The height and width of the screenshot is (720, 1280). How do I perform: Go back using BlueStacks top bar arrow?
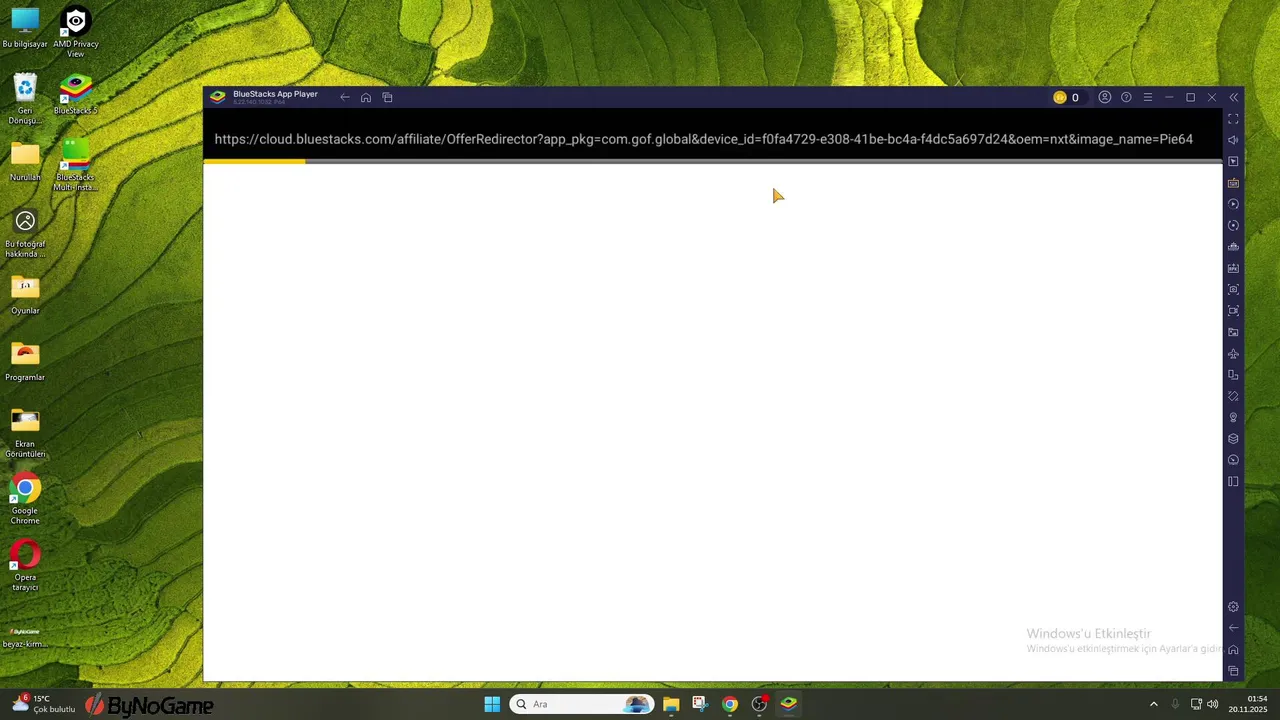coord(345,97)
